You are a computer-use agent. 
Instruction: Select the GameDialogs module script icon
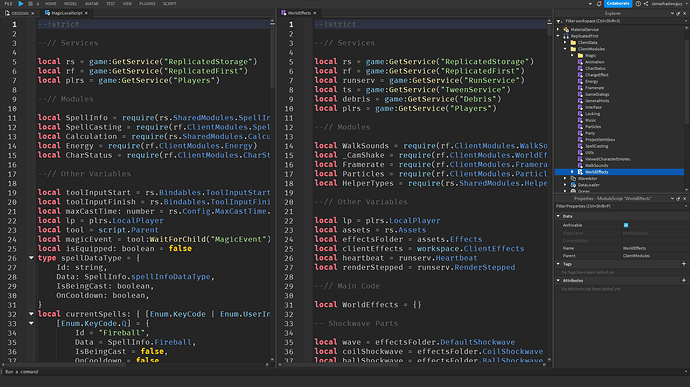click(580, 94)
